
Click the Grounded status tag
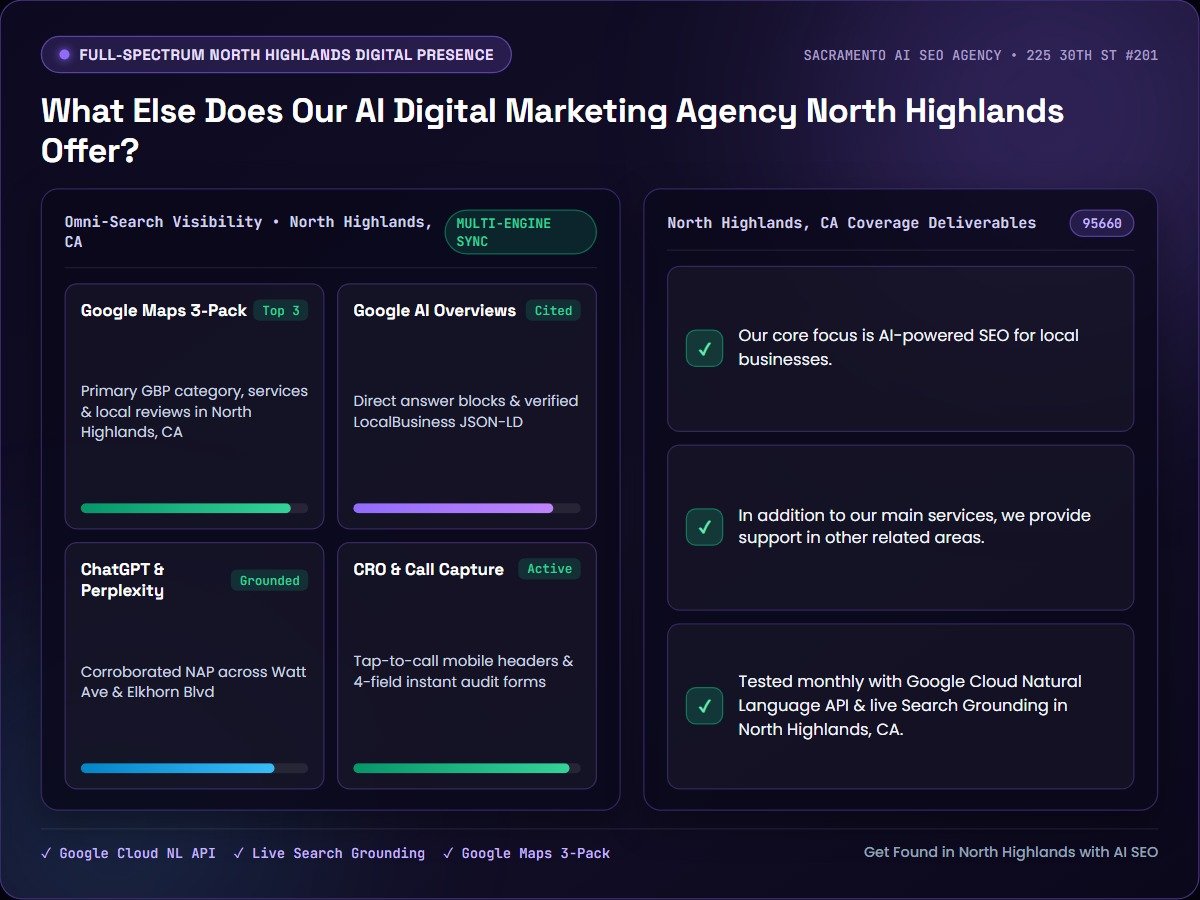tap(270, 580)
